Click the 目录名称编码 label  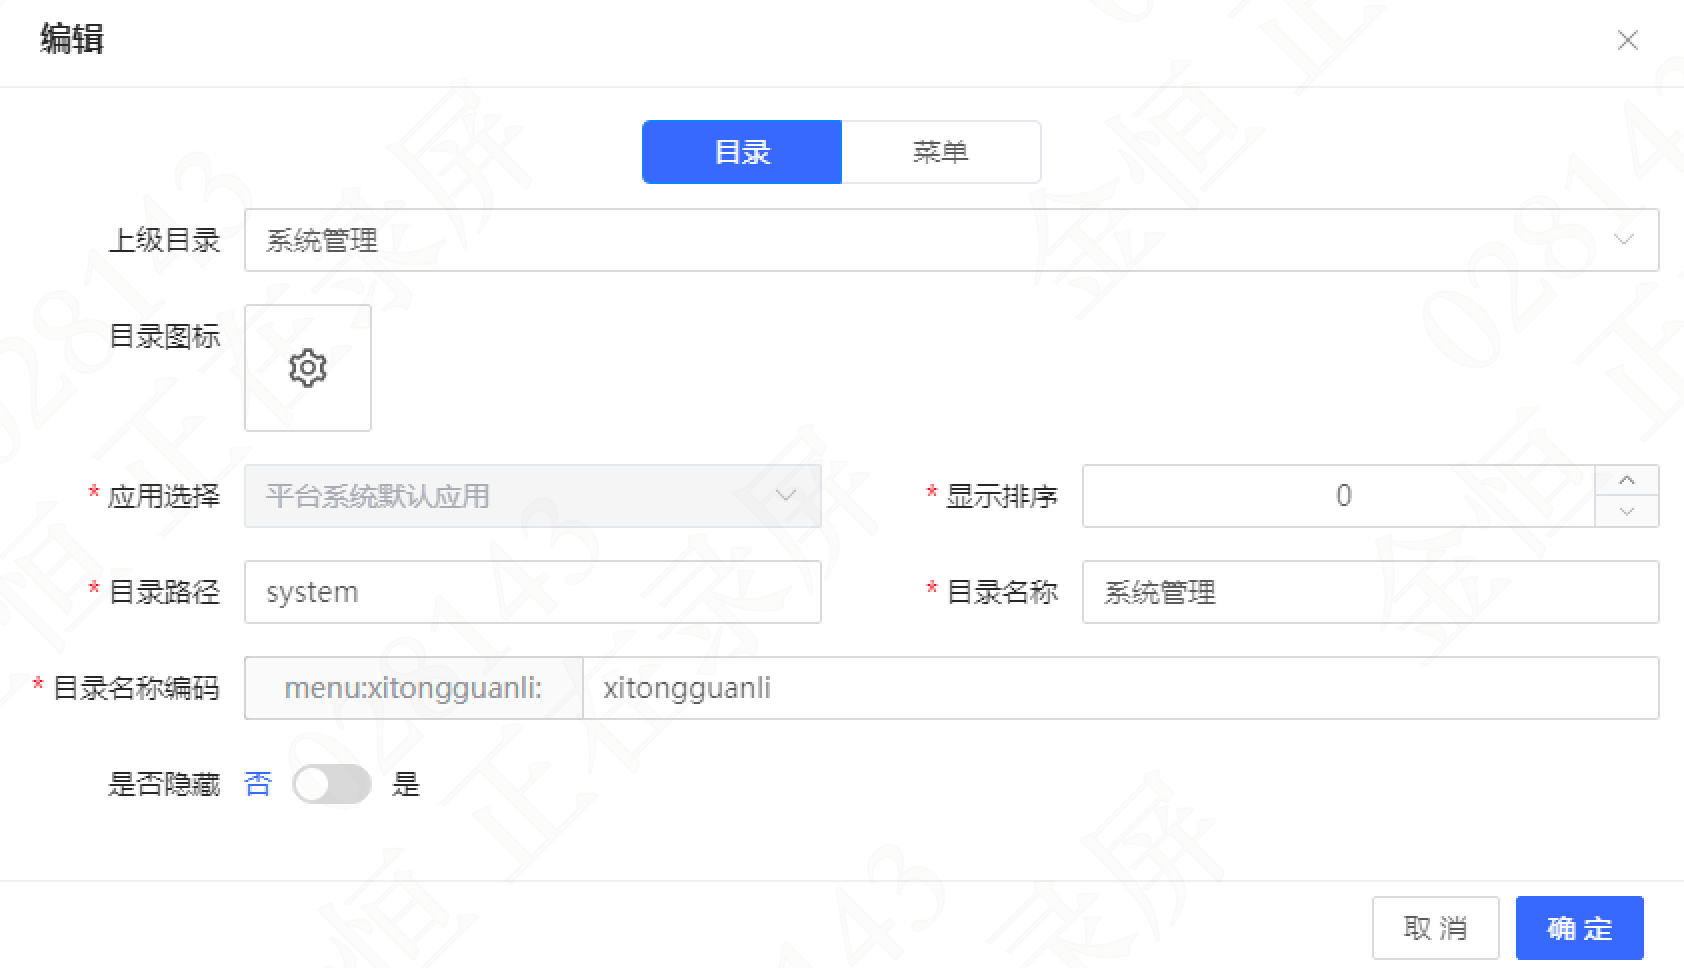(x=136, y=688)
